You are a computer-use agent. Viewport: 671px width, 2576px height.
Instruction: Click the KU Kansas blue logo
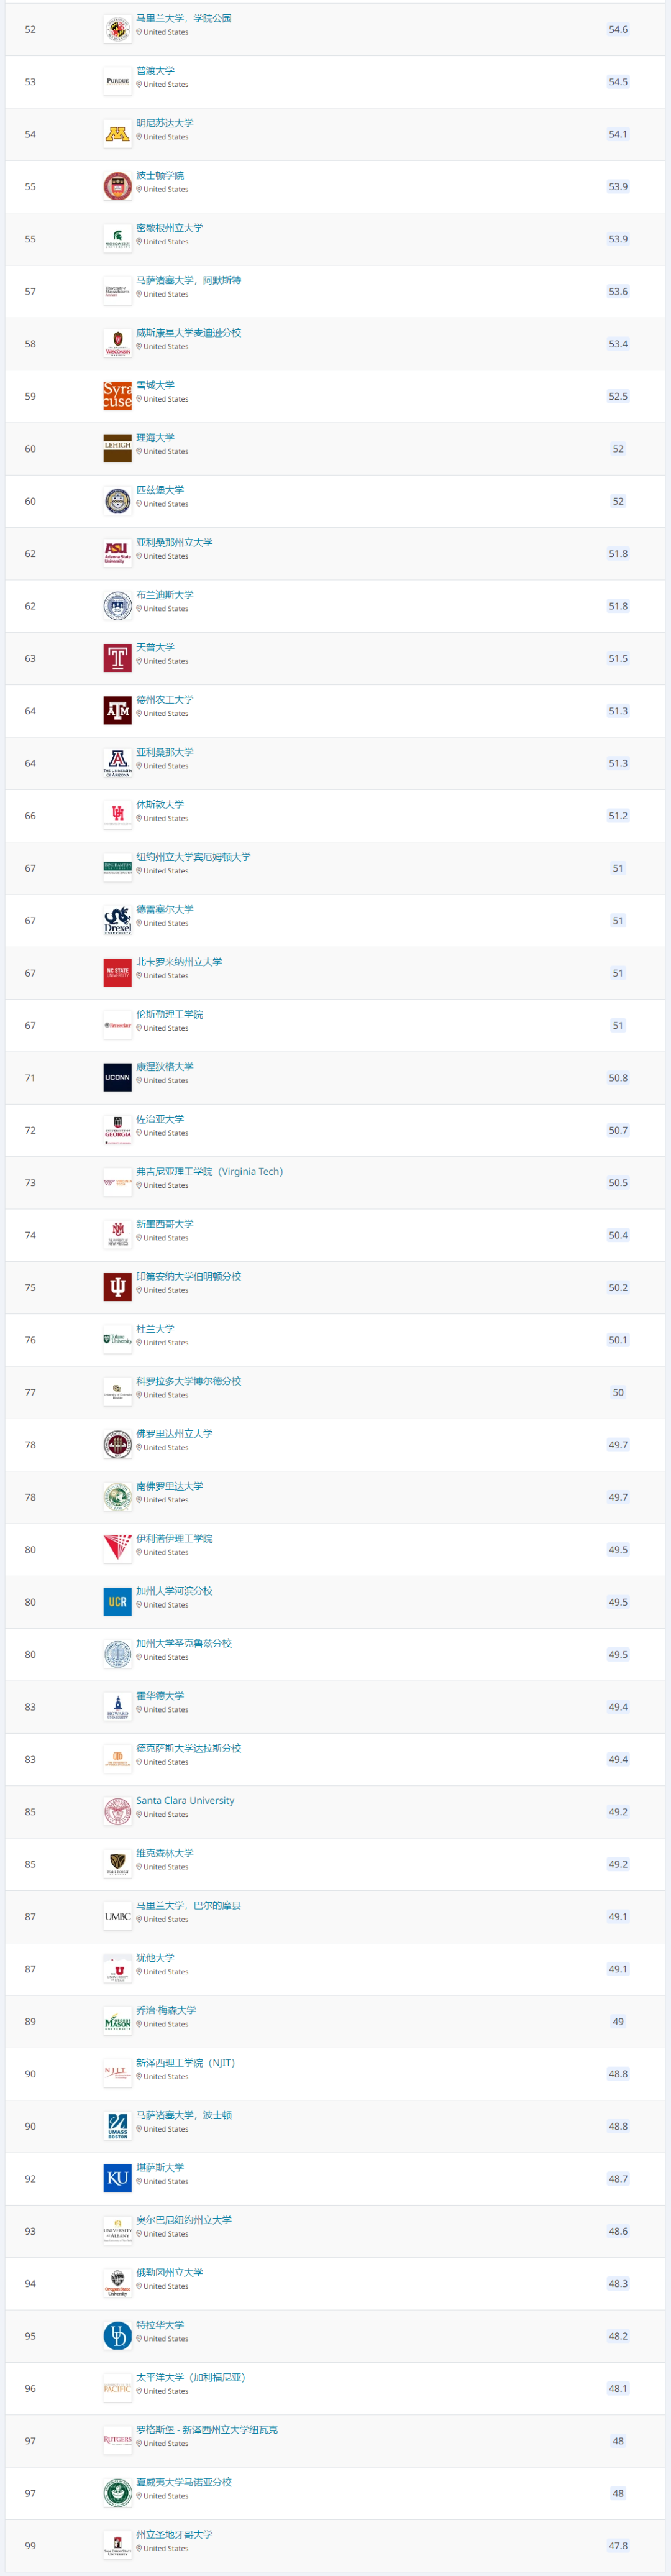point(117,2179)
